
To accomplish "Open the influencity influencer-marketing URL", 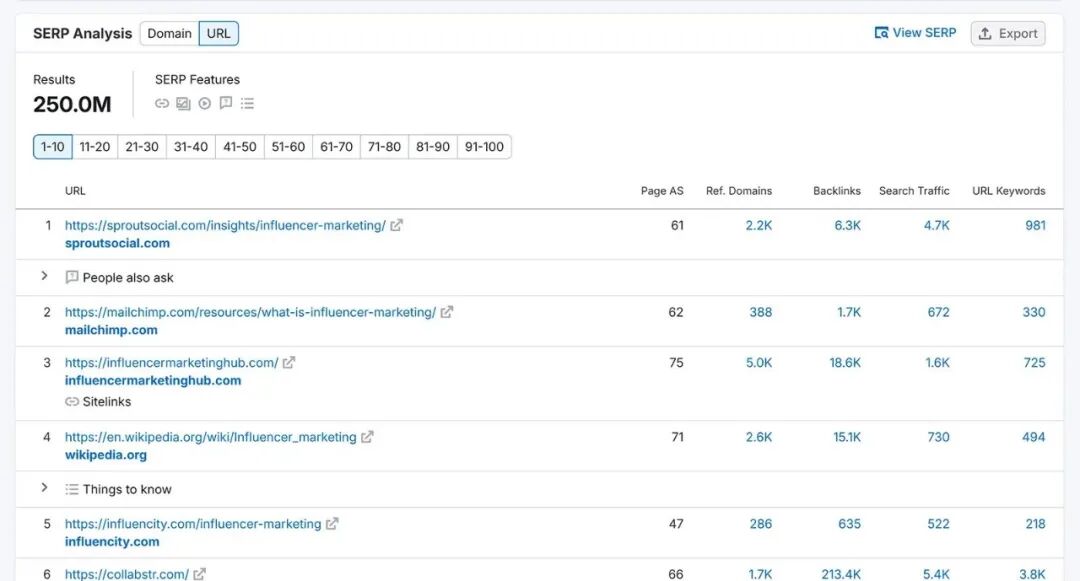I will 193,523.
